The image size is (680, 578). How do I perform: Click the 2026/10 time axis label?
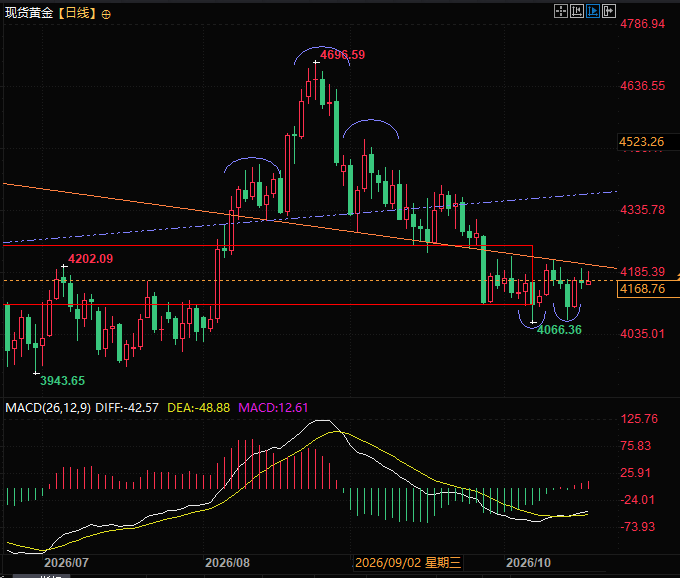point(528,563)
